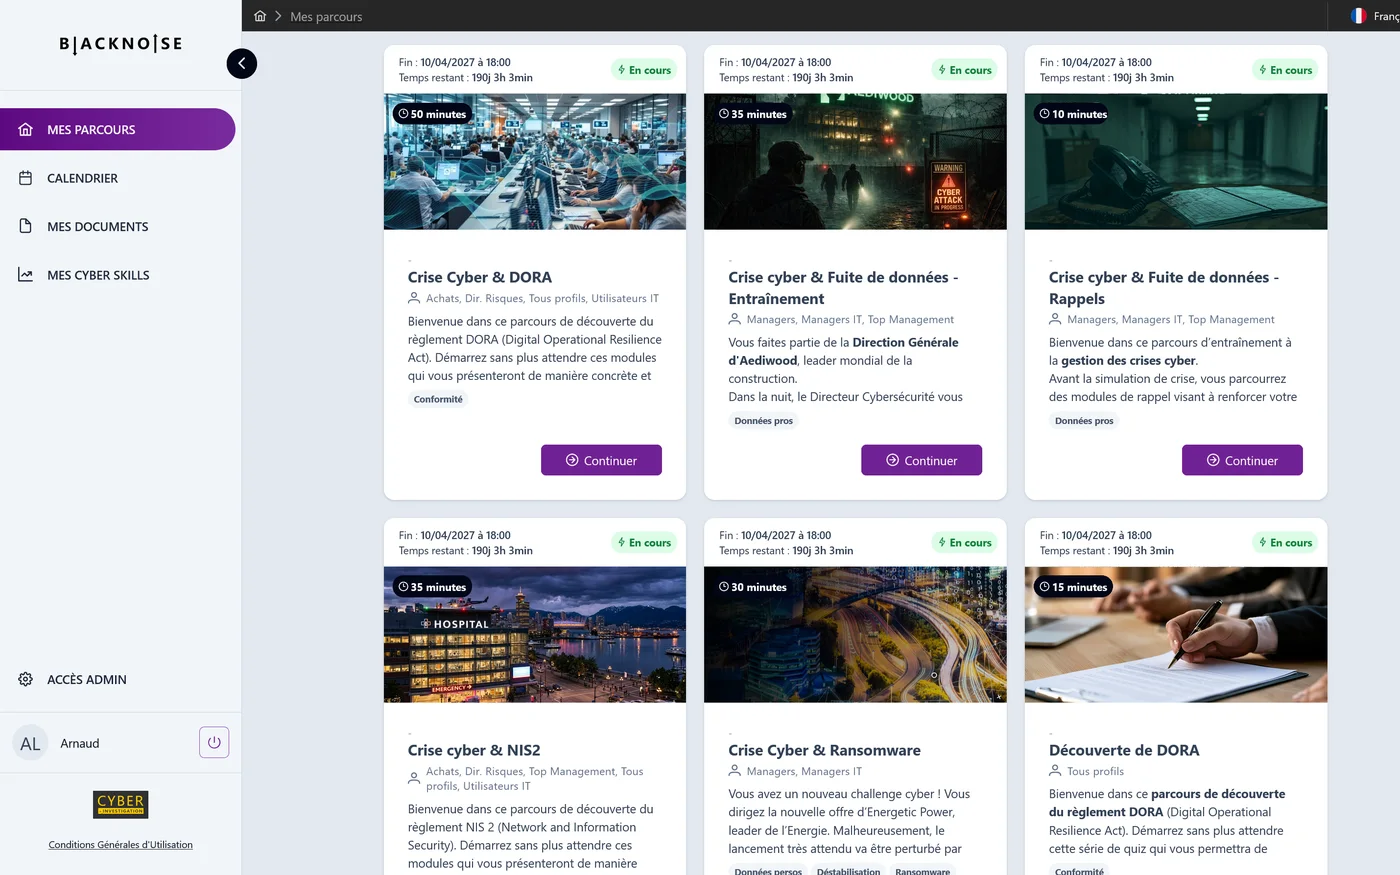Open the Aediwood cyber attack thumbnail image
This screenshot has height=875, width=1400.
(855, 162)
